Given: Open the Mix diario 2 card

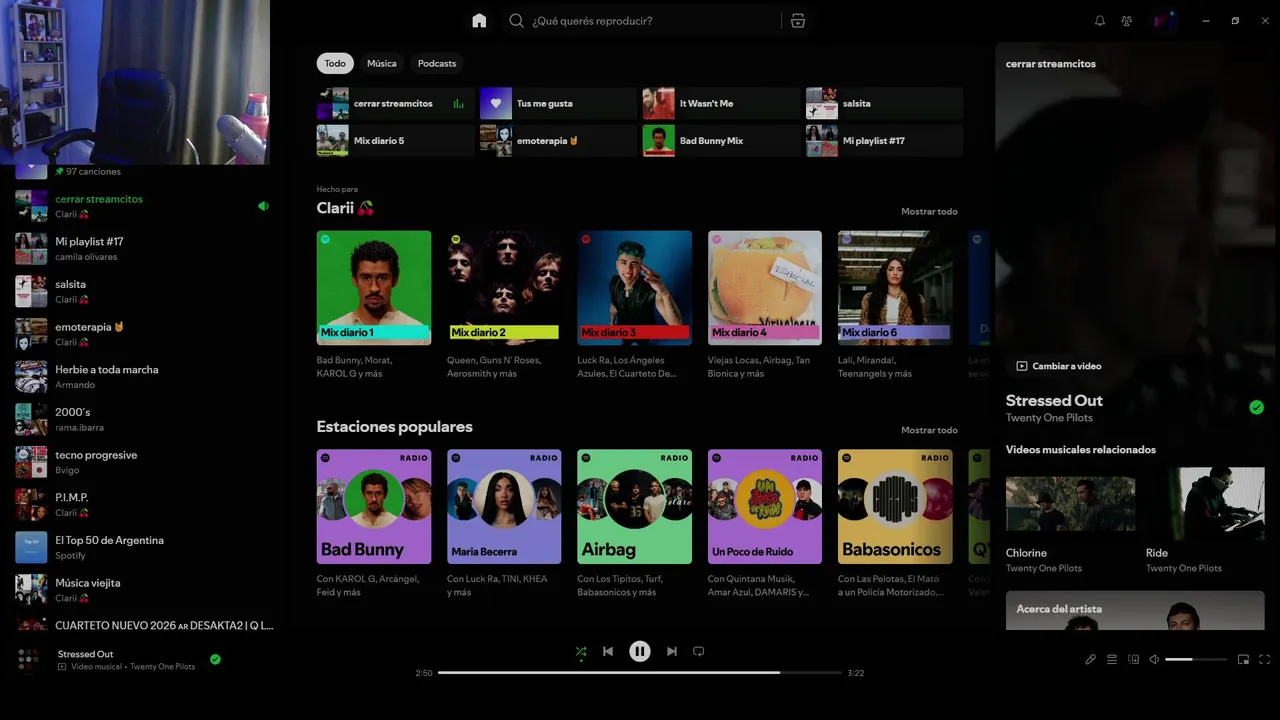Looking at the screenshot, I should click(x=504, y=305).
